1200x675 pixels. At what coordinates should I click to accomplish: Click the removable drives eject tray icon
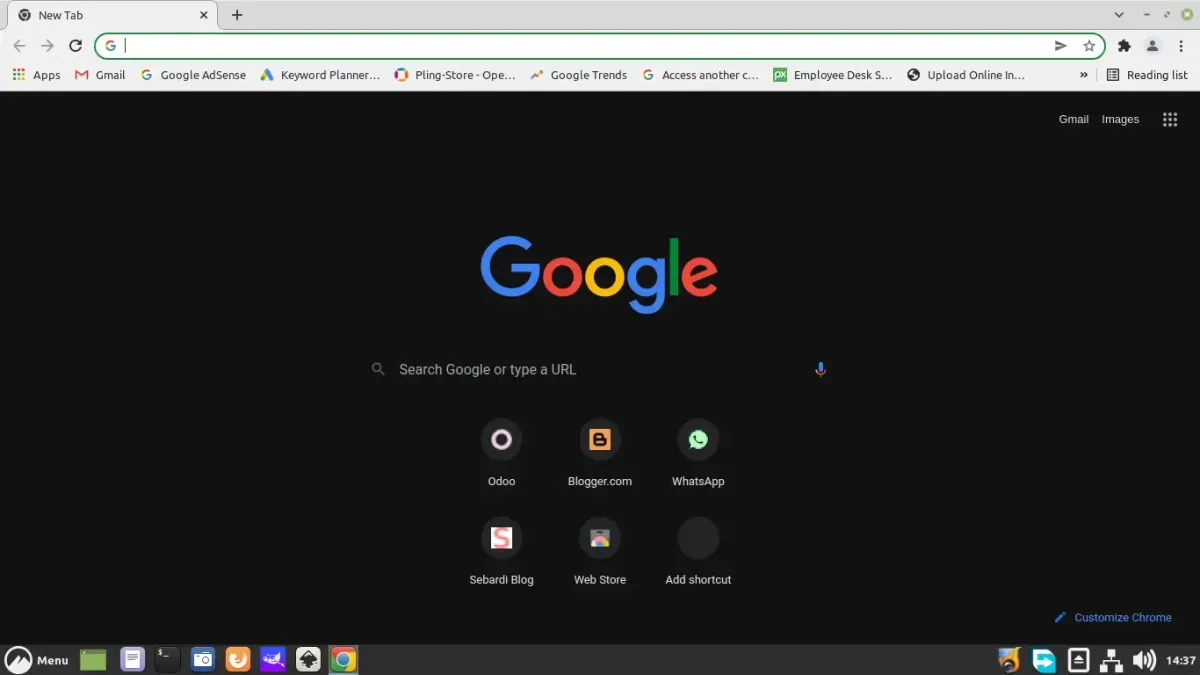(1078, 660)
